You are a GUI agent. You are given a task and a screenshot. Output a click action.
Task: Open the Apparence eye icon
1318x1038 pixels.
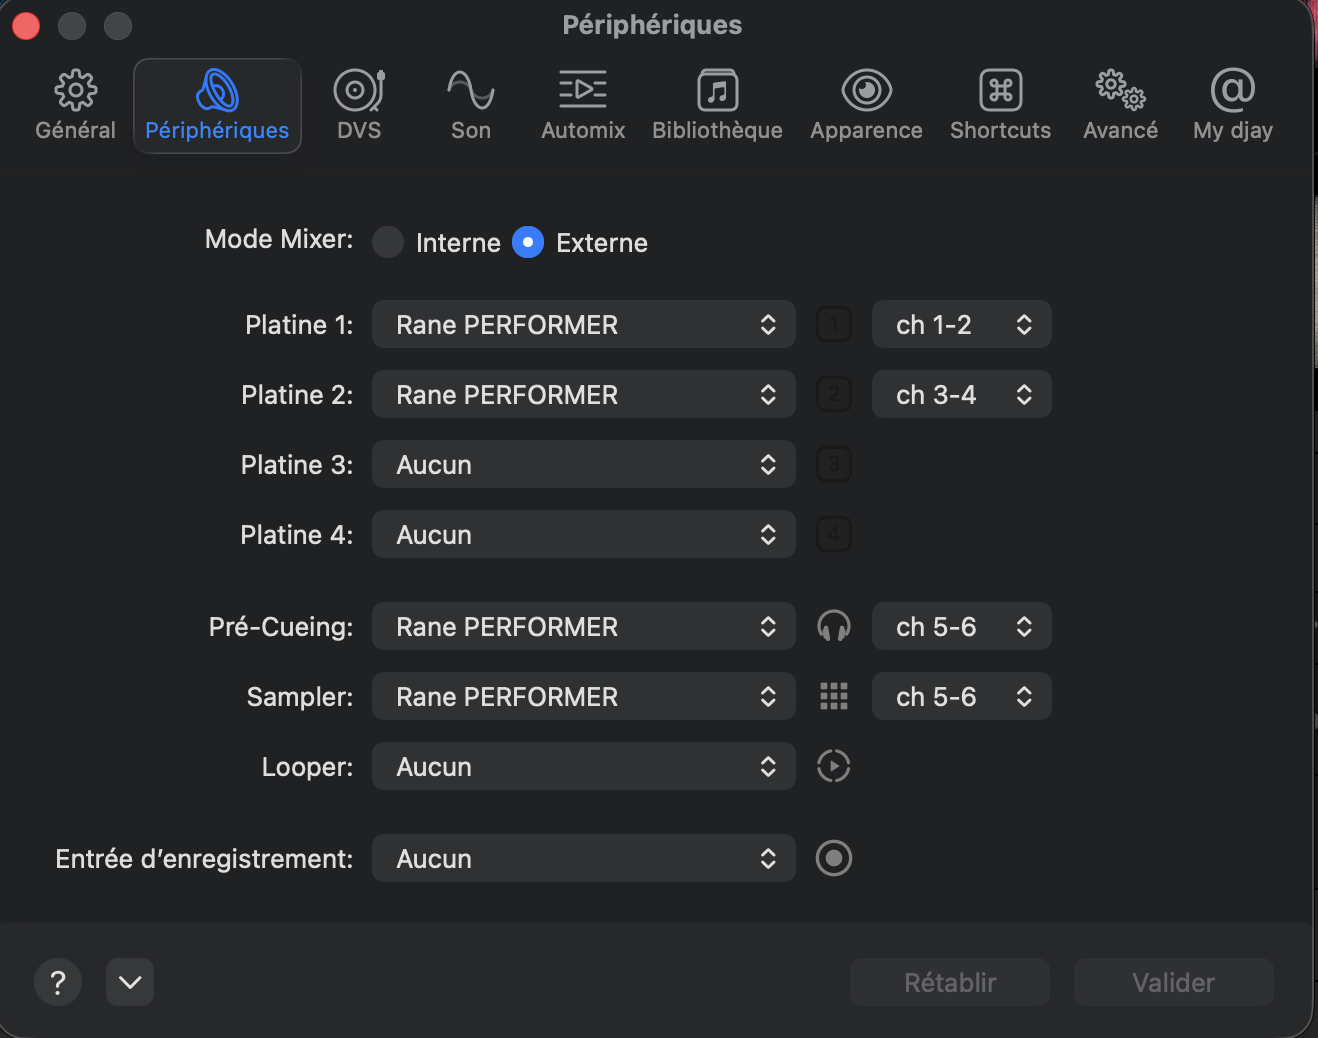pyautogui.click(x=866, y=91)
